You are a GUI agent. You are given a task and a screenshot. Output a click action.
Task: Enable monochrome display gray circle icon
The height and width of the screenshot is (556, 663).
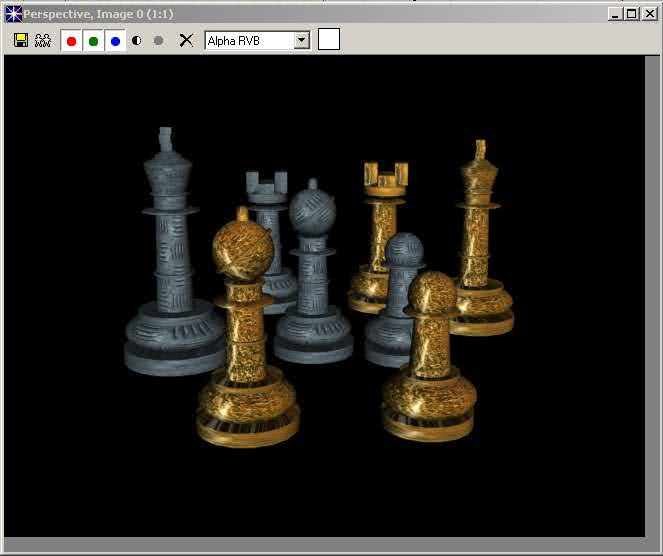[x=159, y=41]
